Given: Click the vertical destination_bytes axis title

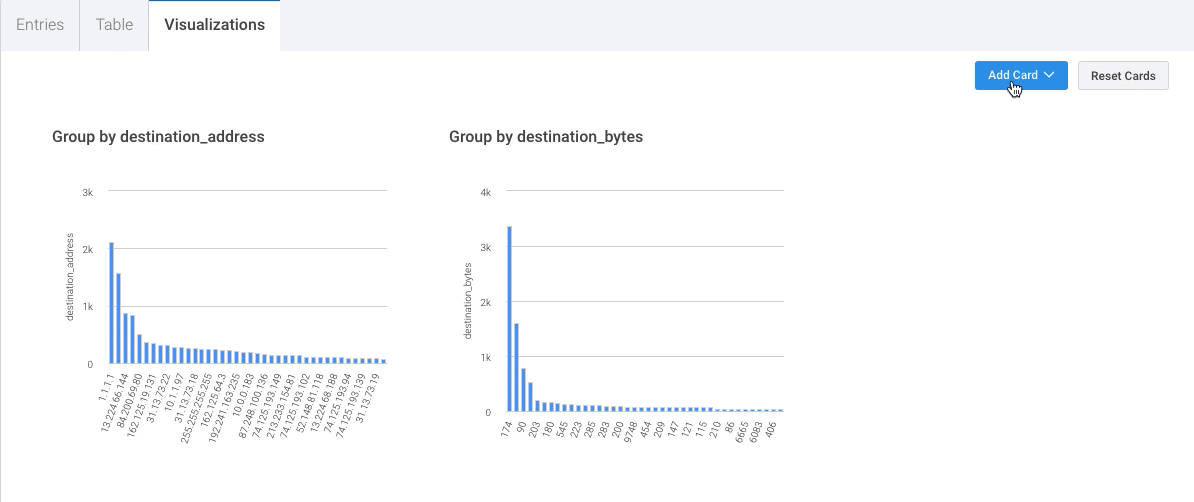Looking at the screenshot, I should click(x=468, y=301).
